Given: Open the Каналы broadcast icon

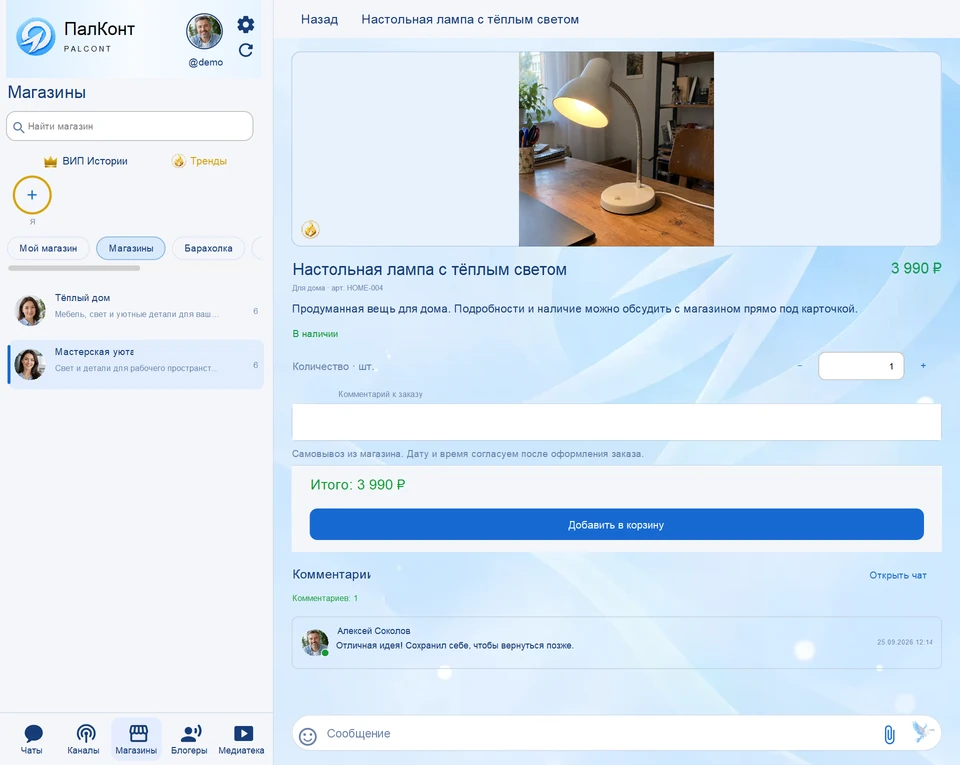Looking at the screenshot, I should [x=86, y=733].
